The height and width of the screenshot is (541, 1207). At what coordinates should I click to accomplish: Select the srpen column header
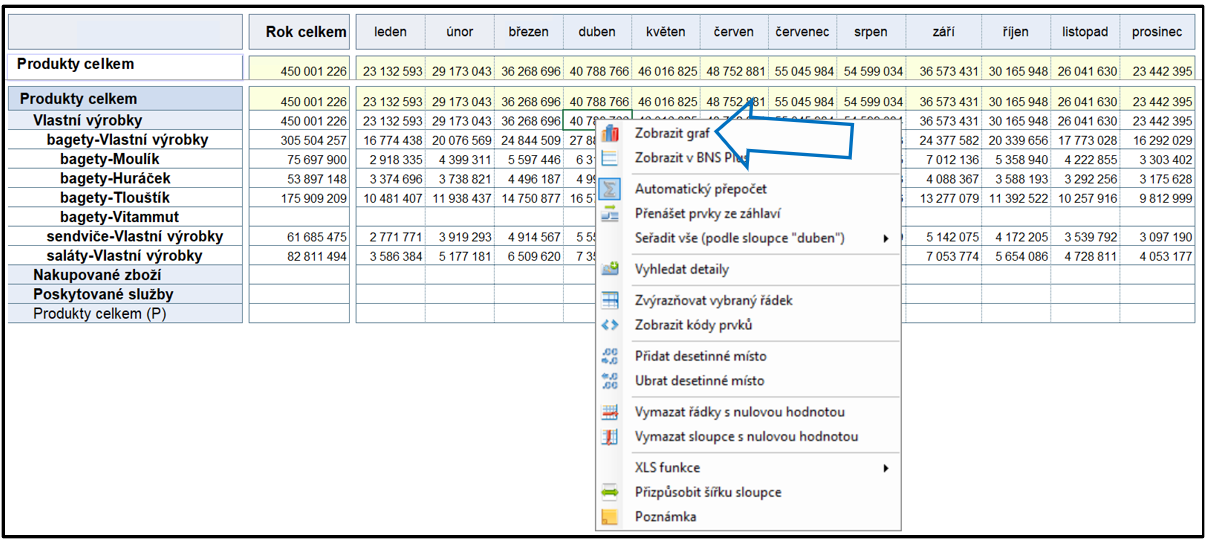pyautogui.click(x=872, y=32)
